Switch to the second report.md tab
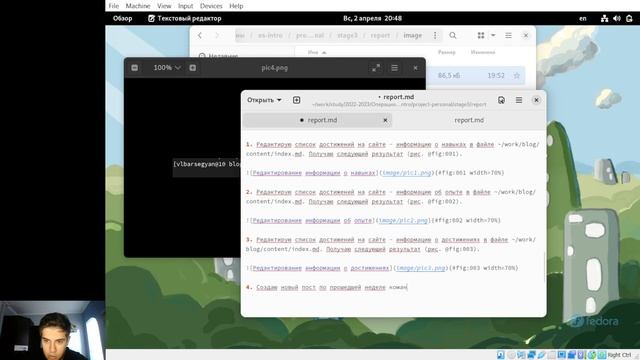Viewport: 640px width, 360px height. coord(469,120)
